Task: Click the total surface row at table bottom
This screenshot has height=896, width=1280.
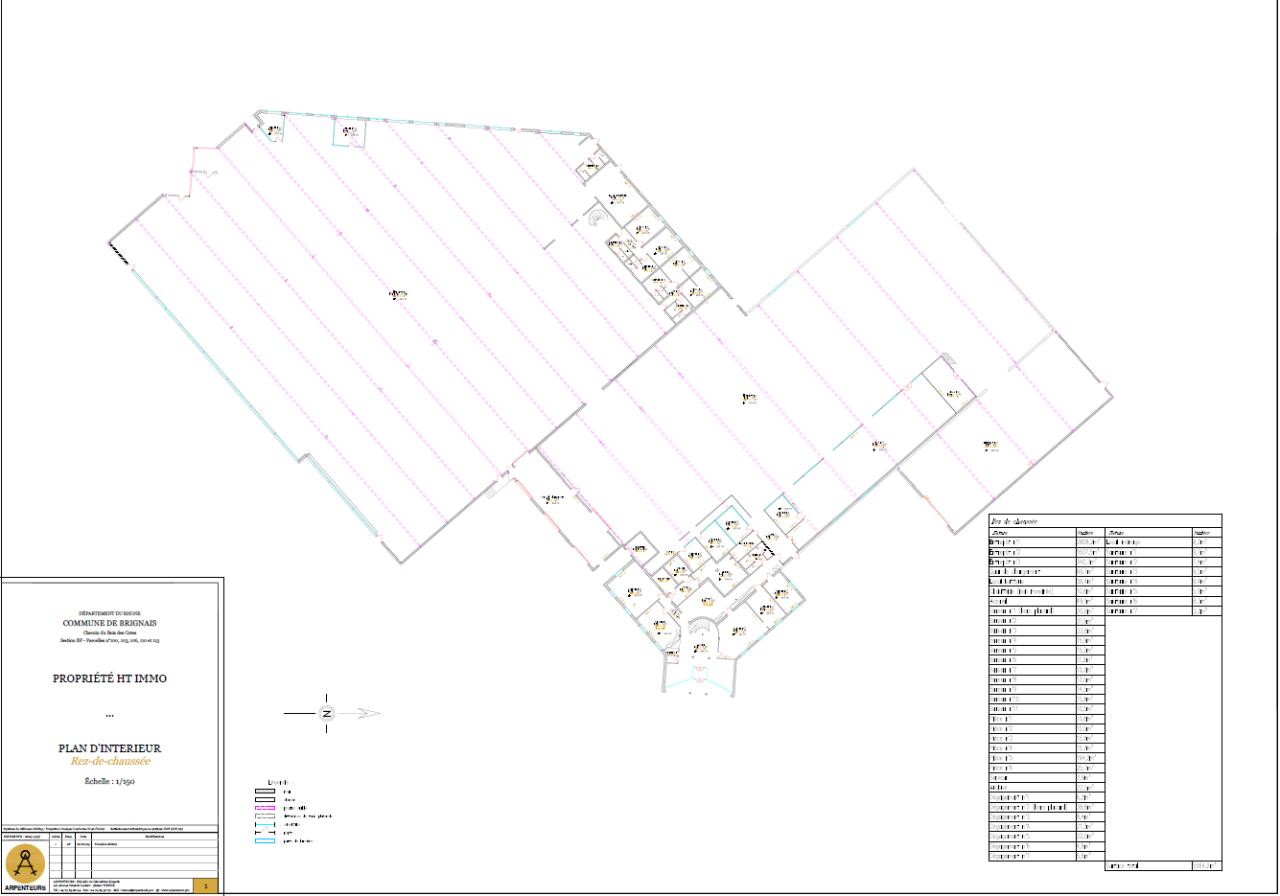Action: coord(1162,865)
